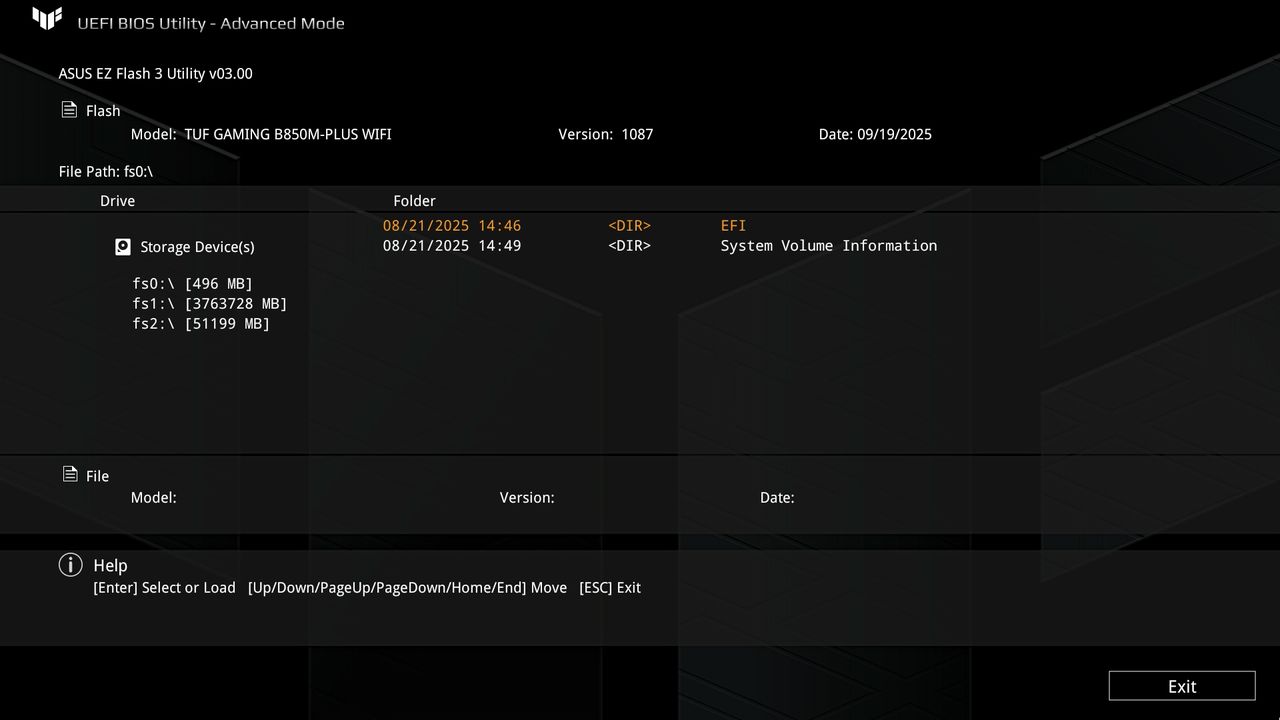Select drive fs2:\ [51199 MB]

pos(201,323)
